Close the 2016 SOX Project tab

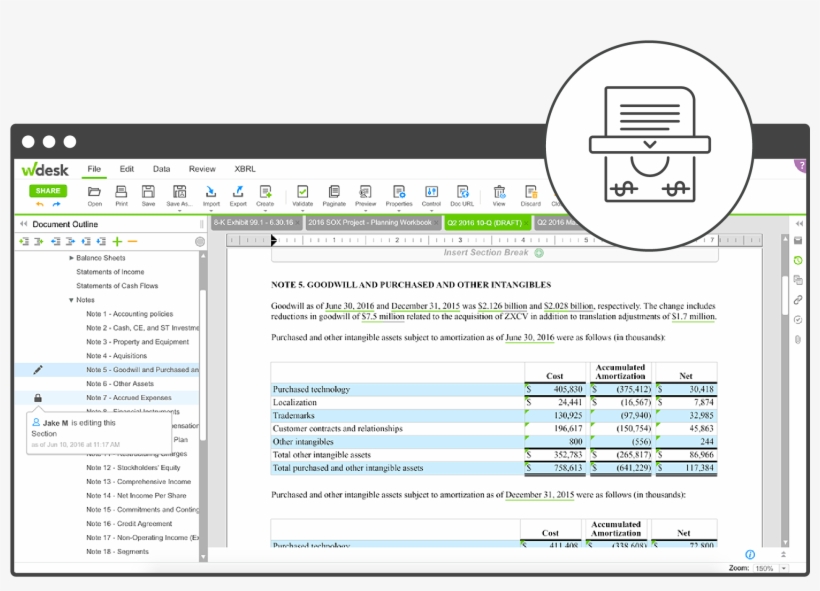pos(436,223)
